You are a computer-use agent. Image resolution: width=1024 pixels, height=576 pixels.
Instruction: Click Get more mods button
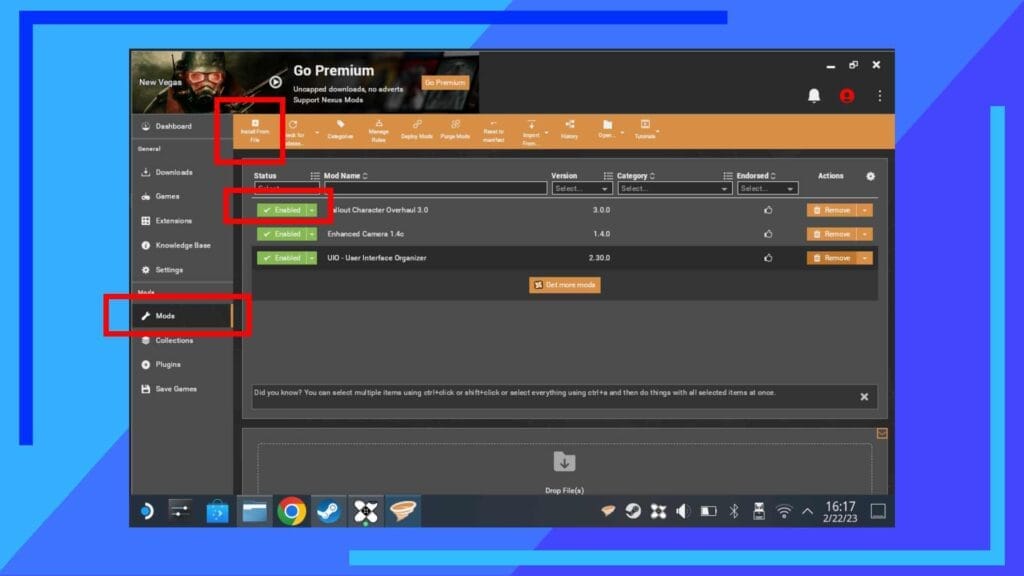[x=565, y=285]
